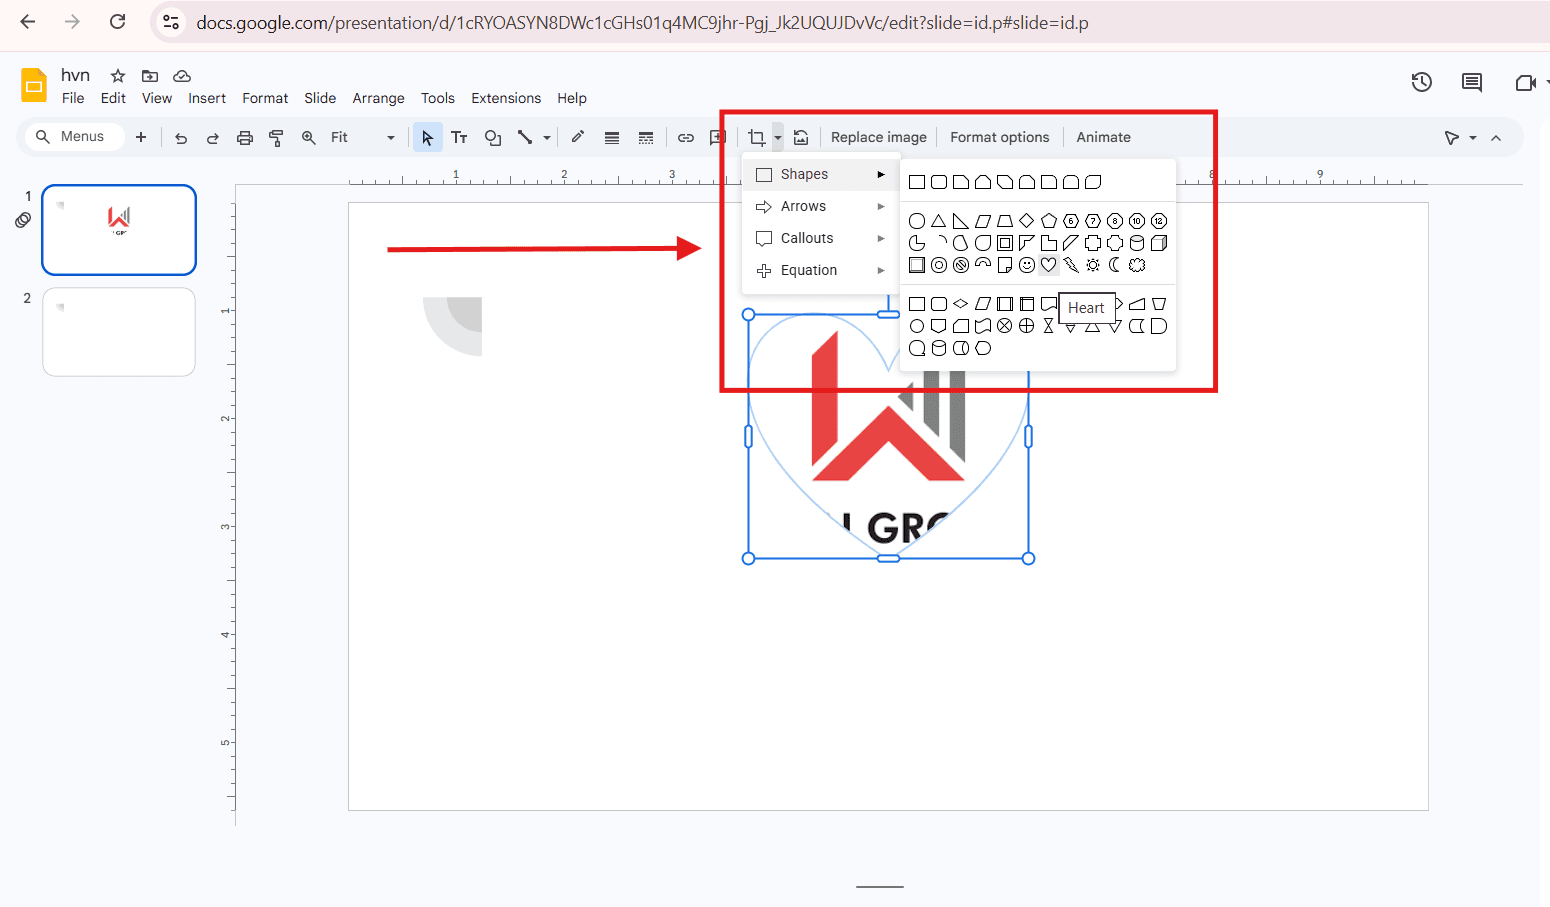Choose the flowchart Summing junction shape
The height and width of the screenshot is (907, 1550).
click(1005, 326)
